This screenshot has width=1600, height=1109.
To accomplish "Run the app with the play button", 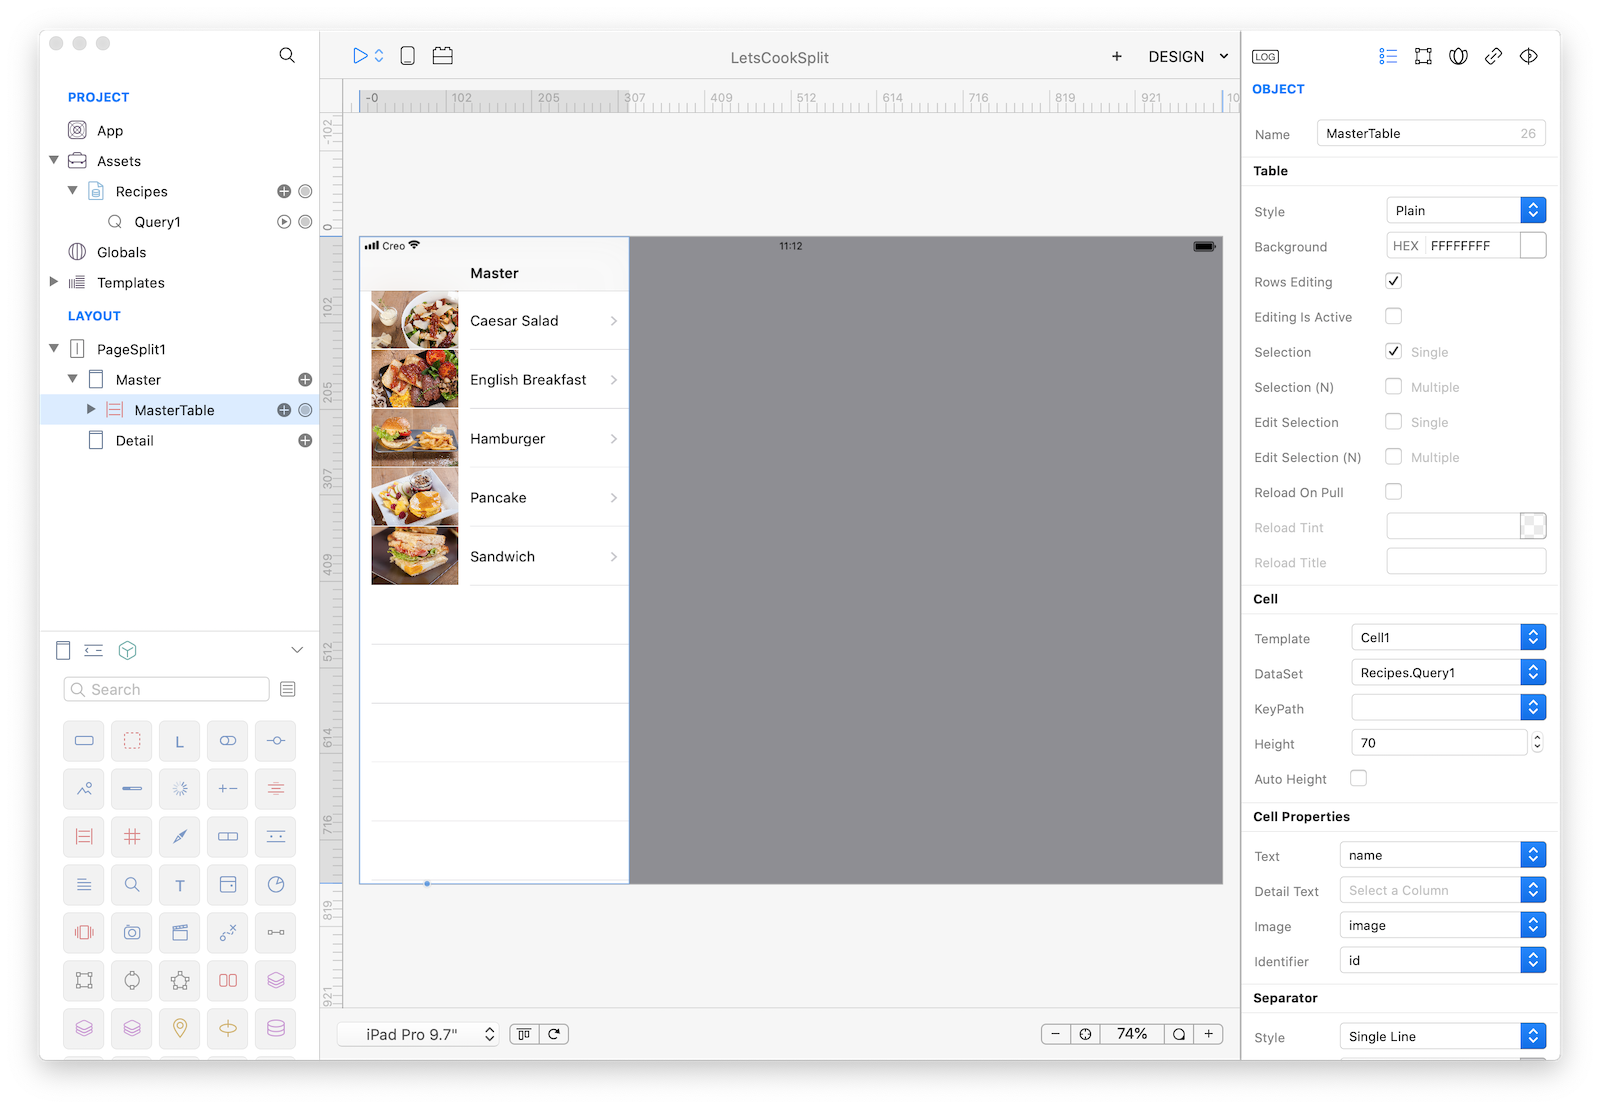I will [360, 56].
